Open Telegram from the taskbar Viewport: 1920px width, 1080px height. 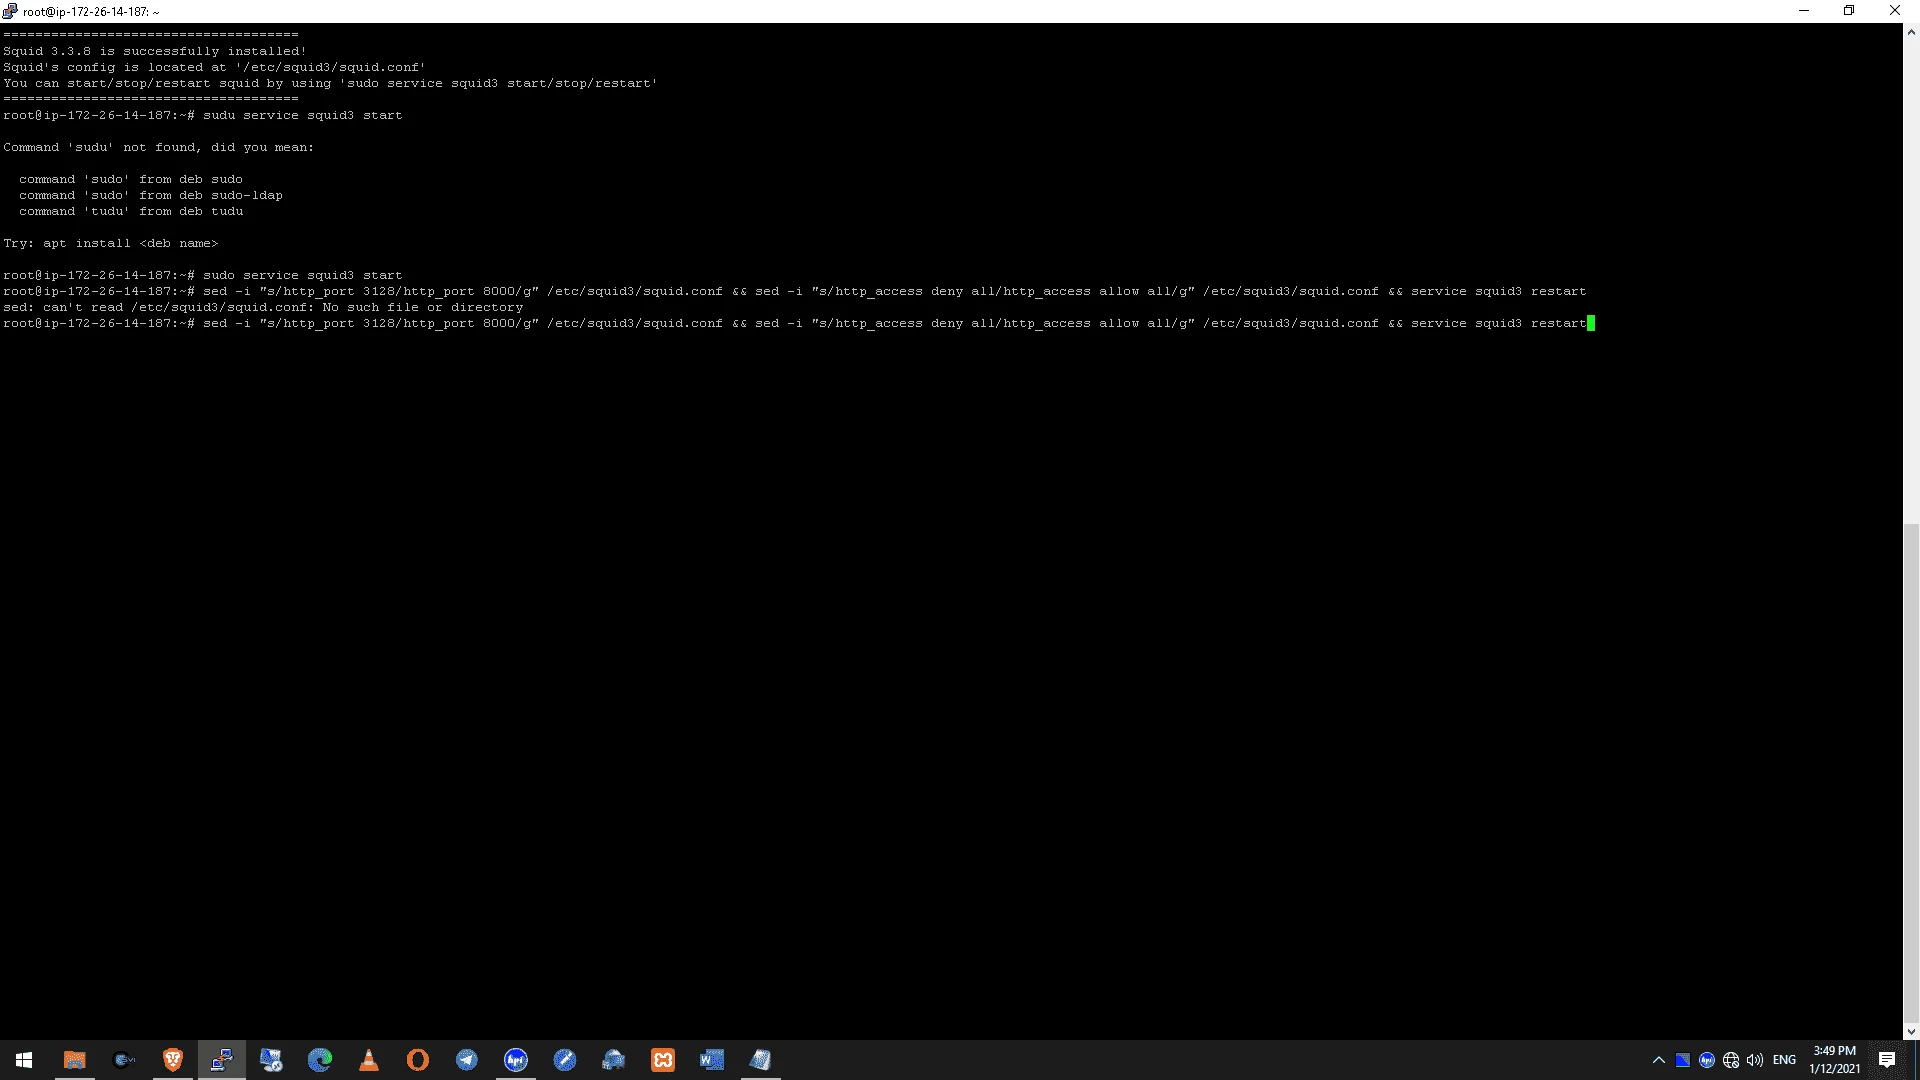466,1060
